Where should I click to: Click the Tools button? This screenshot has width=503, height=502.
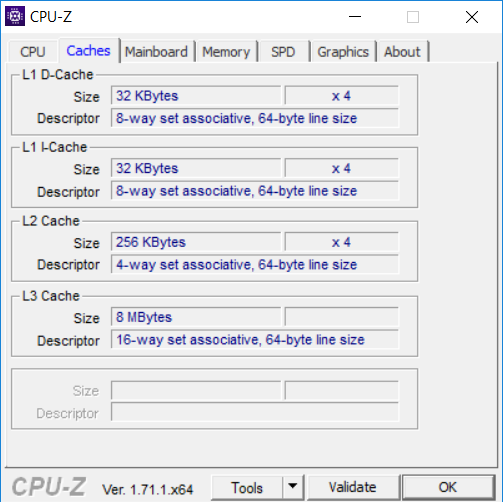pyautogui.click(x=247, y=487)
